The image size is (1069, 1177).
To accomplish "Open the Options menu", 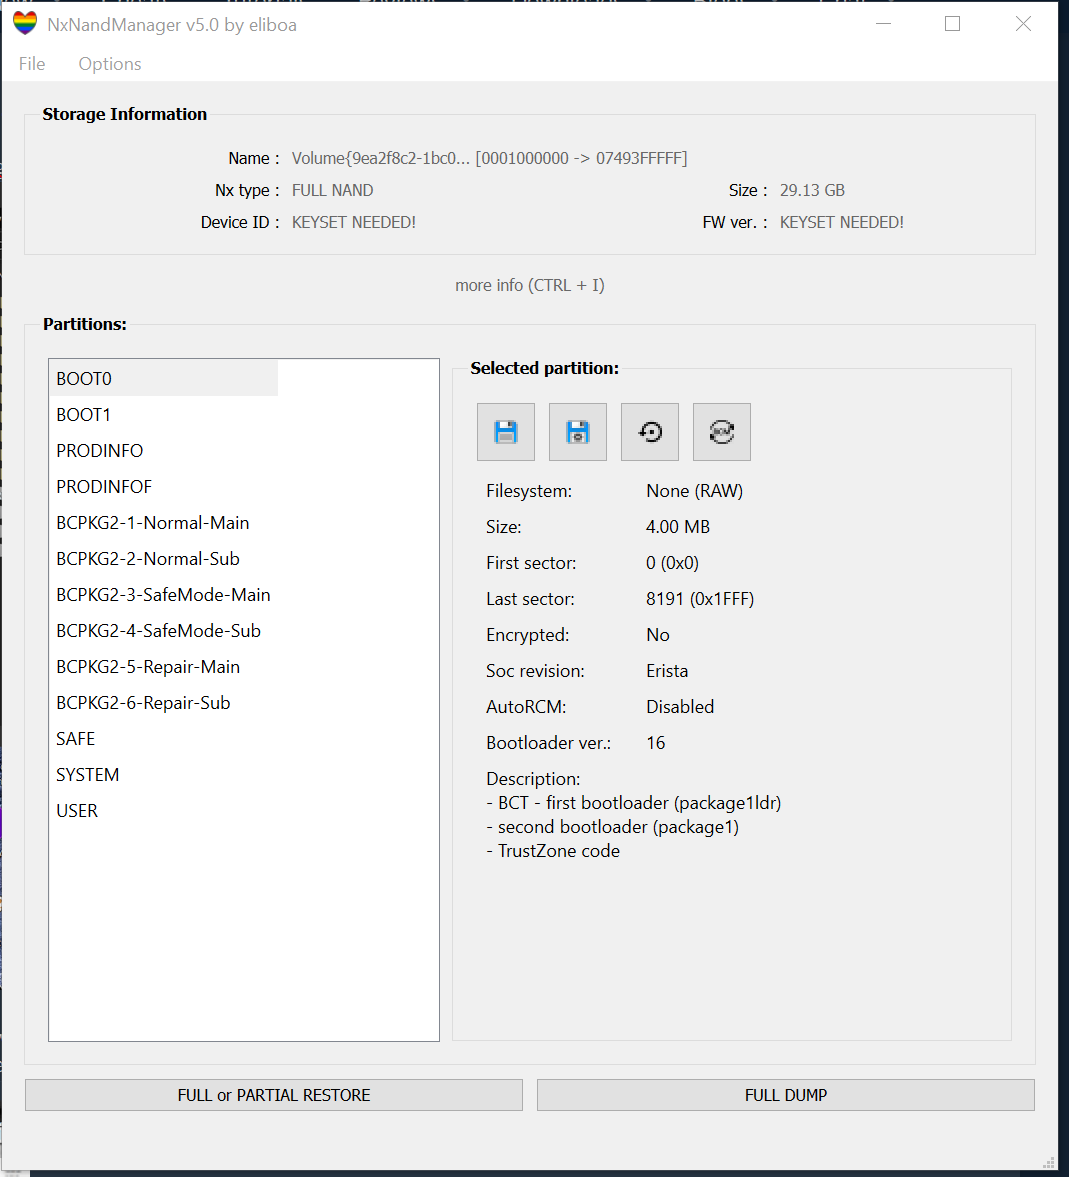I will (110, 64).
